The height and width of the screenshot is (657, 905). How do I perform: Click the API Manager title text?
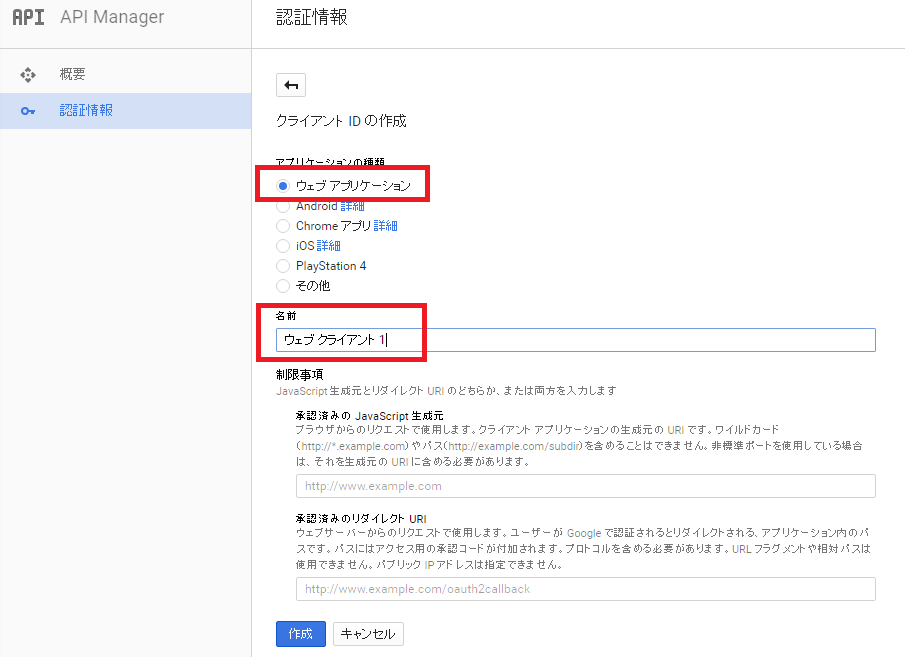coord(112,17)
